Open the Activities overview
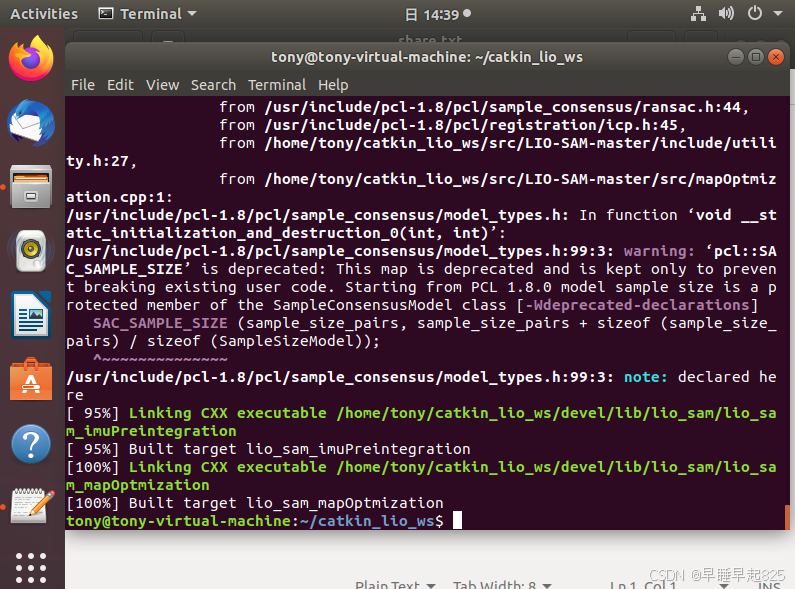Screen dimensions: 795x589 [44, 14]
